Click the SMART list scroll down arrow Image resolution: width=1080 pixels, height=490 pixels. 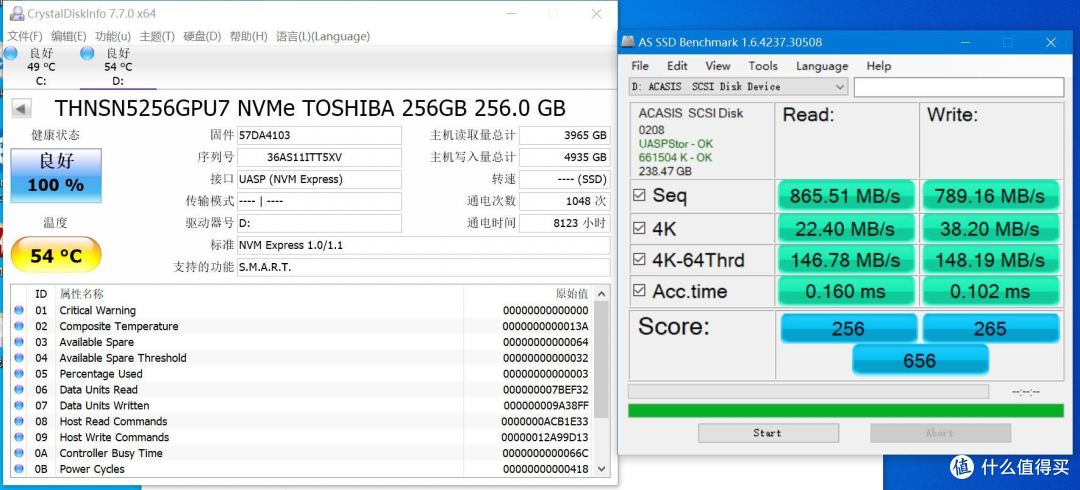[x=601, y=469]
